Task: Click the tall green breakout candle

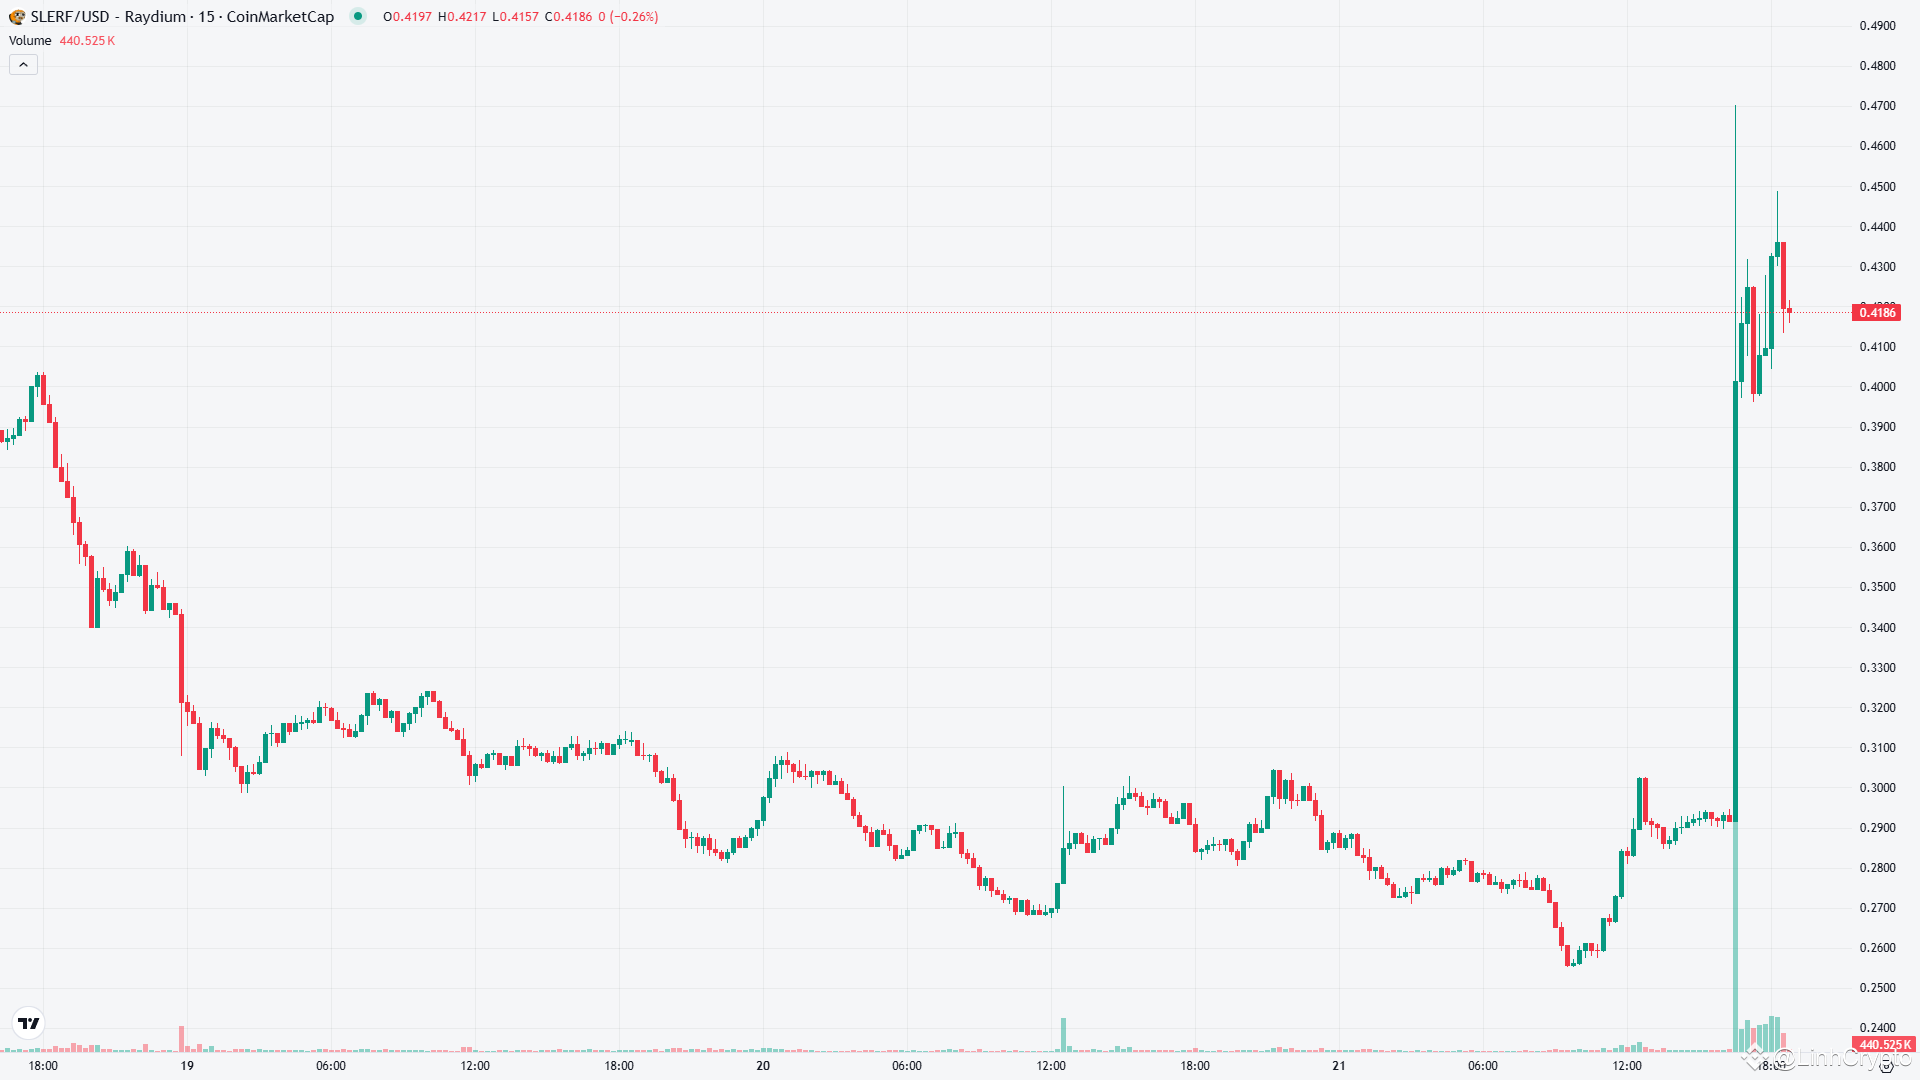Action: pyautogui.click(x=1735, y=600)
